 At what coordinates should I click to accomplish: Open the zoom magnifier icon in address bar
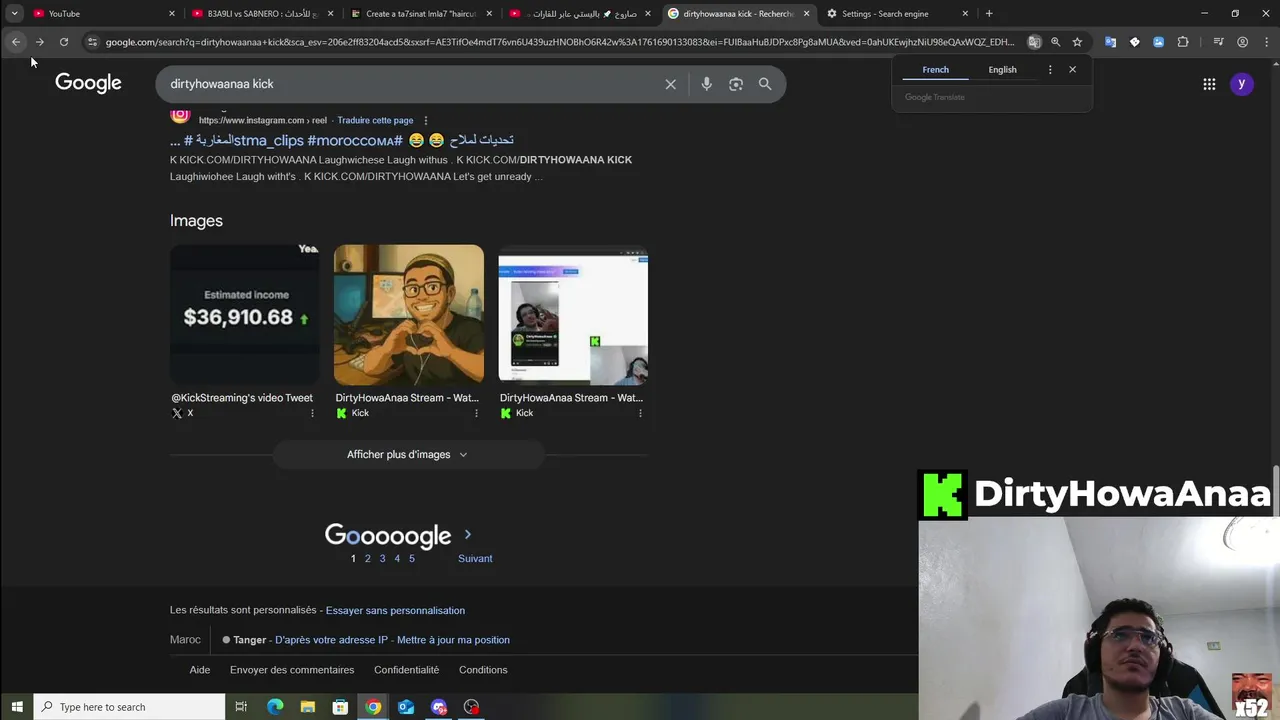[x=1055, y=42]
